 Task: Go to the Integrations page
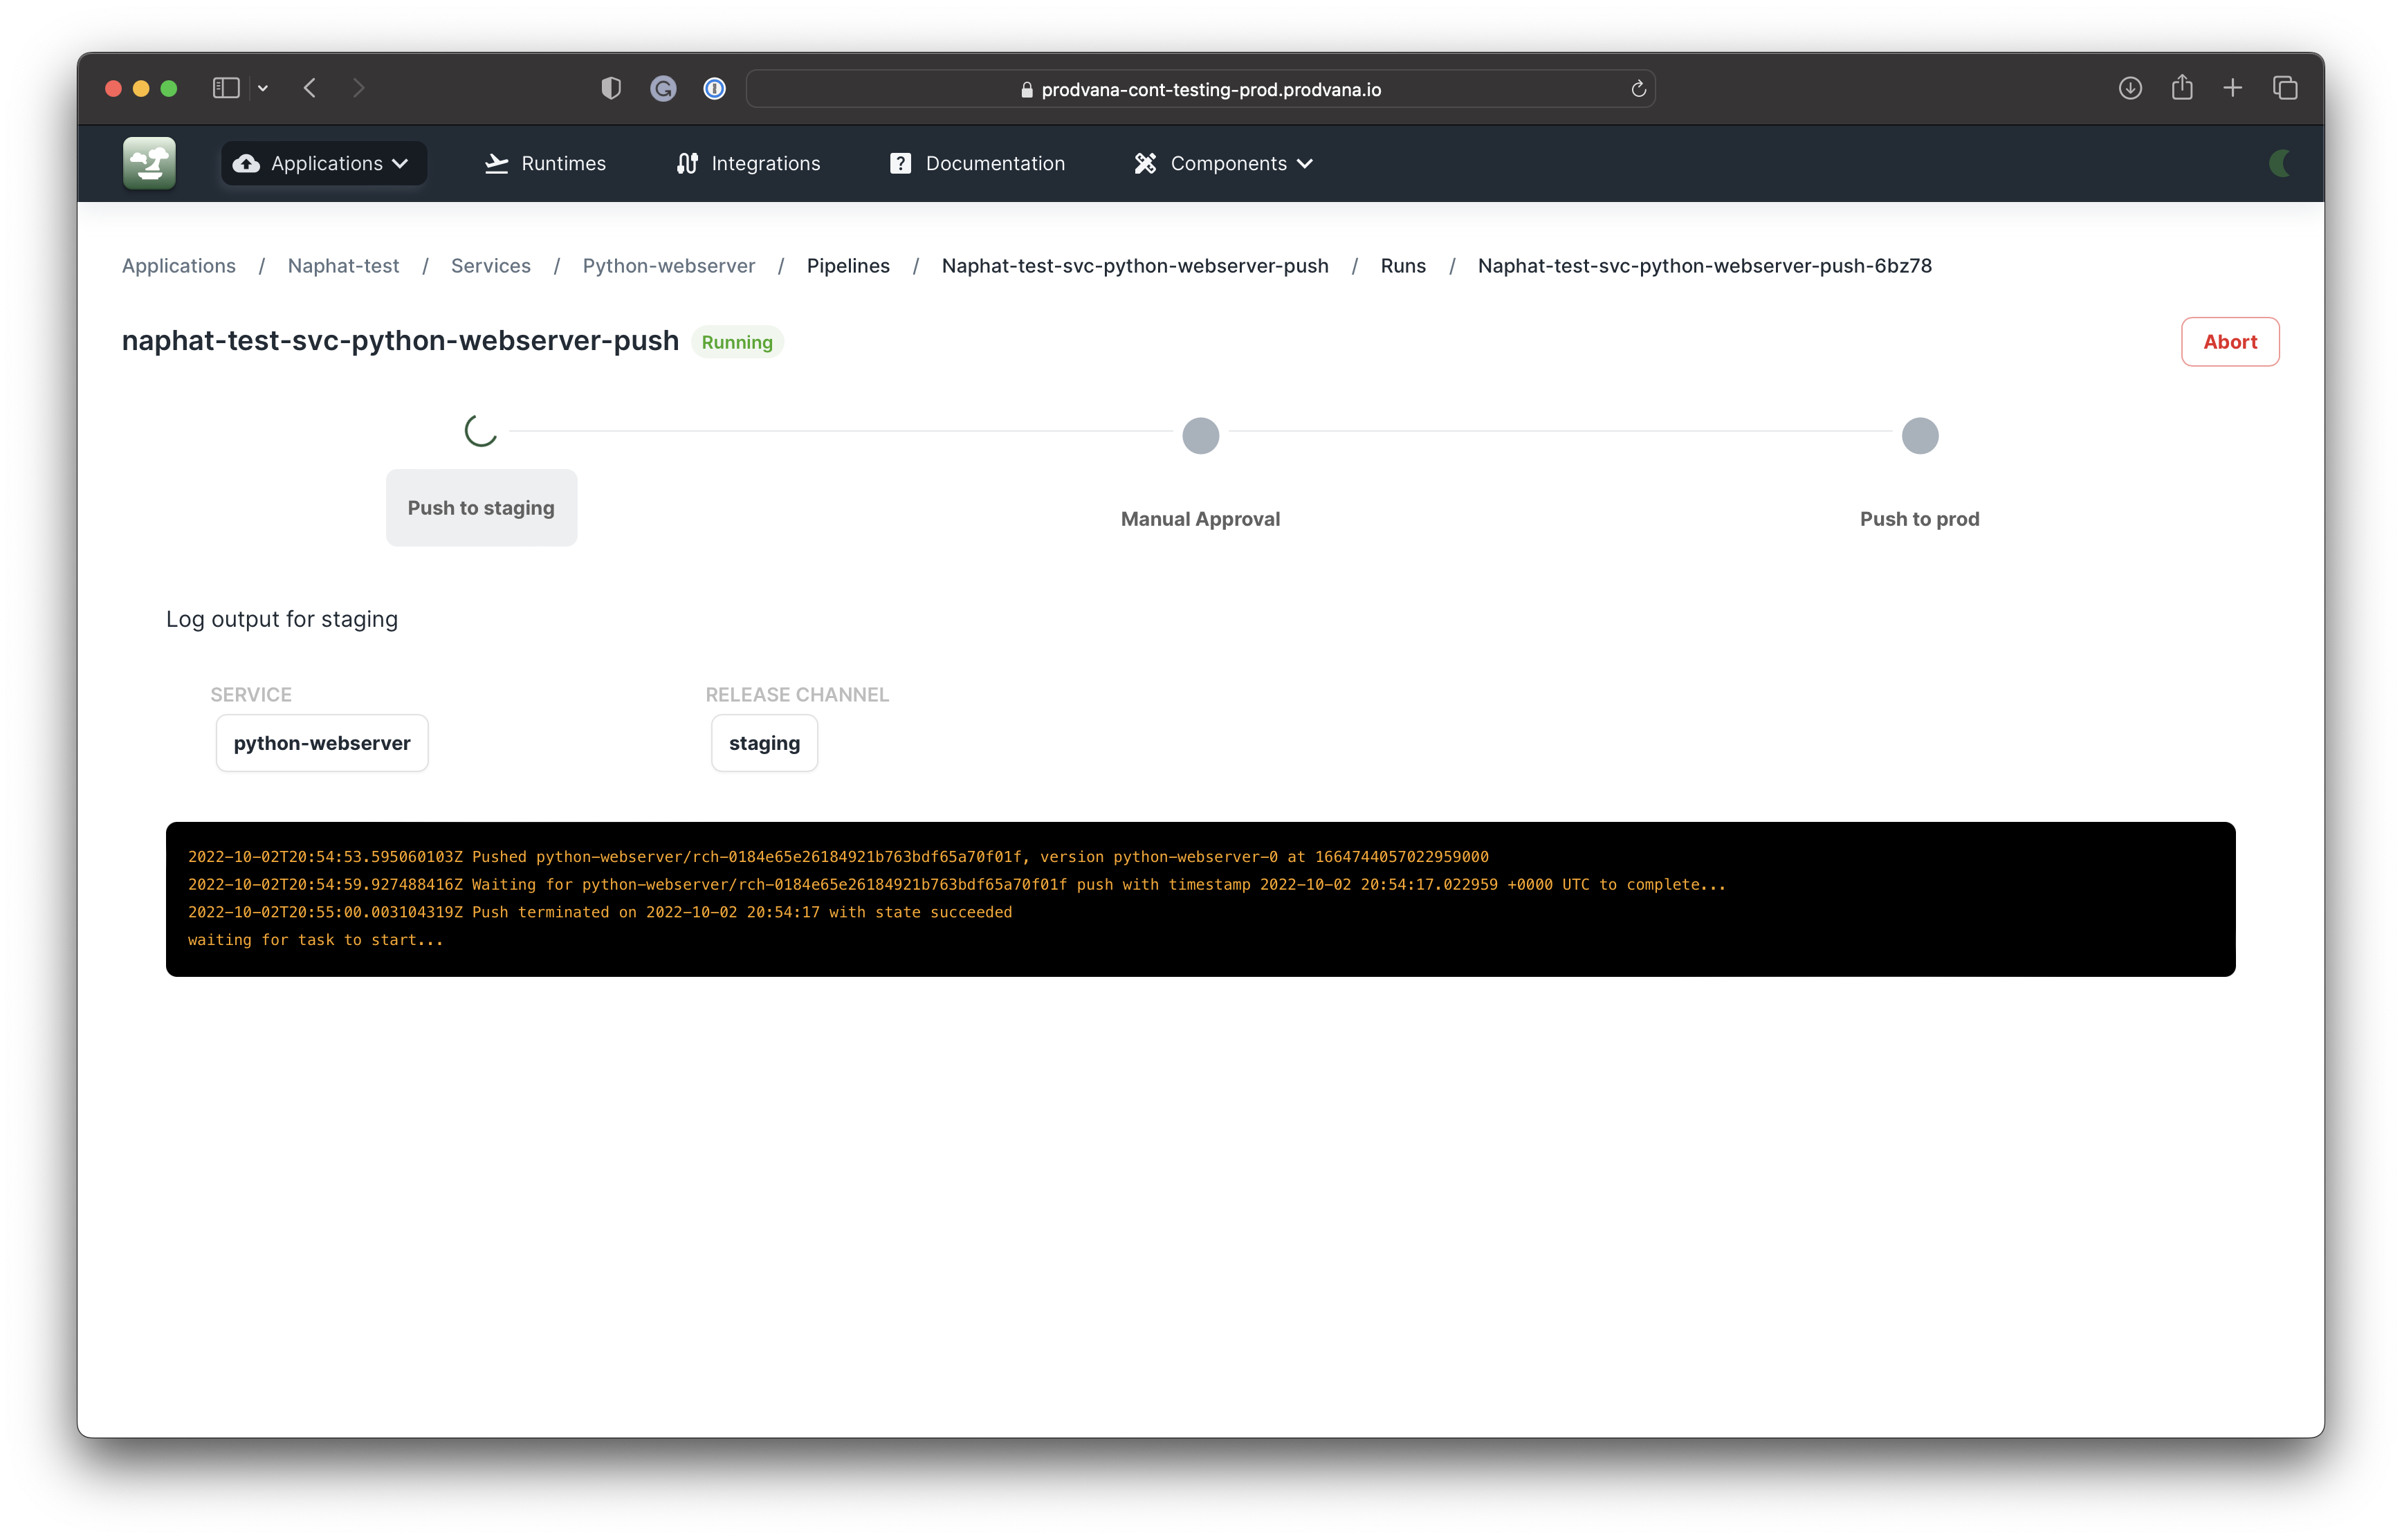[748, 163]
